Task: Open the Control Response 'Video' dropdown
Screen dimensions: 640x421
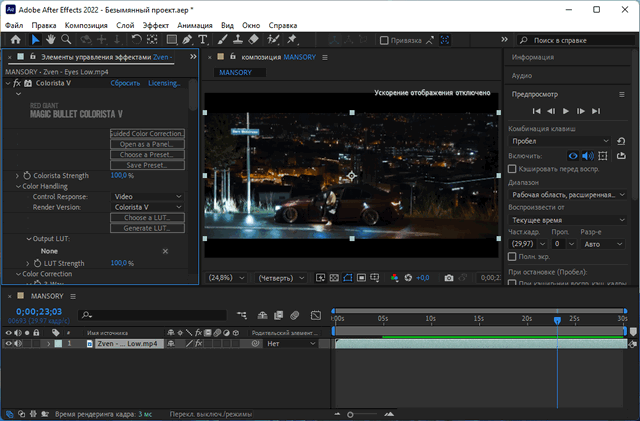Action: (x=147, y=197)
